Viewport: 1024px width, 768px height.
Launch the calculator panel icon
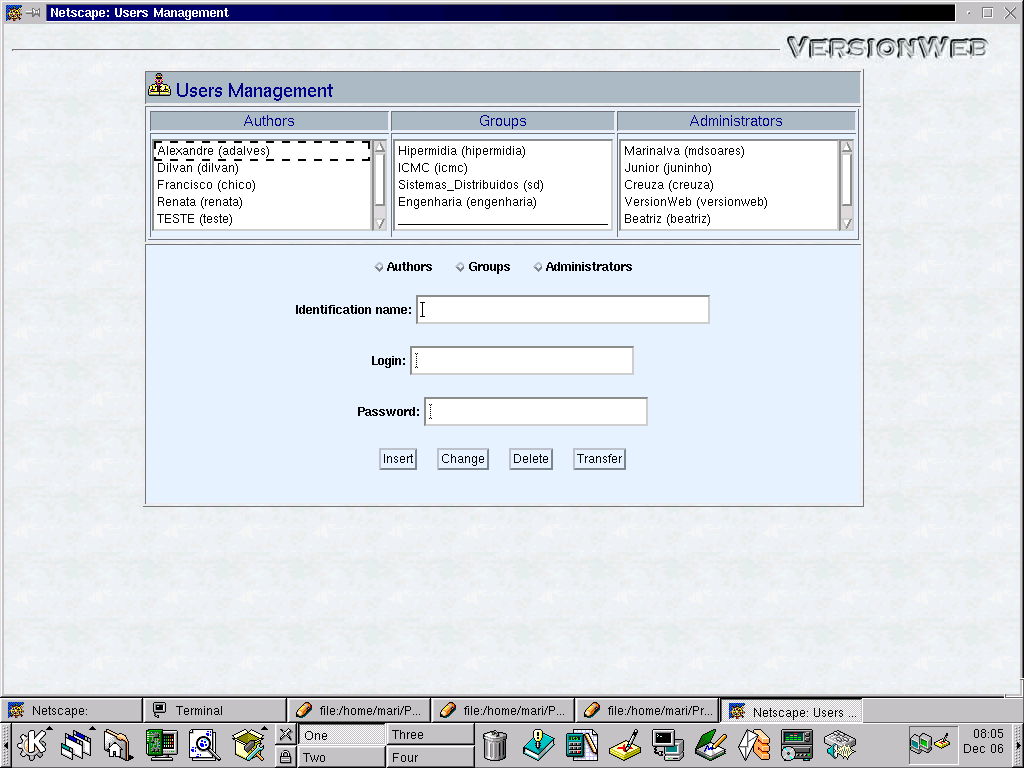(581, 745)
